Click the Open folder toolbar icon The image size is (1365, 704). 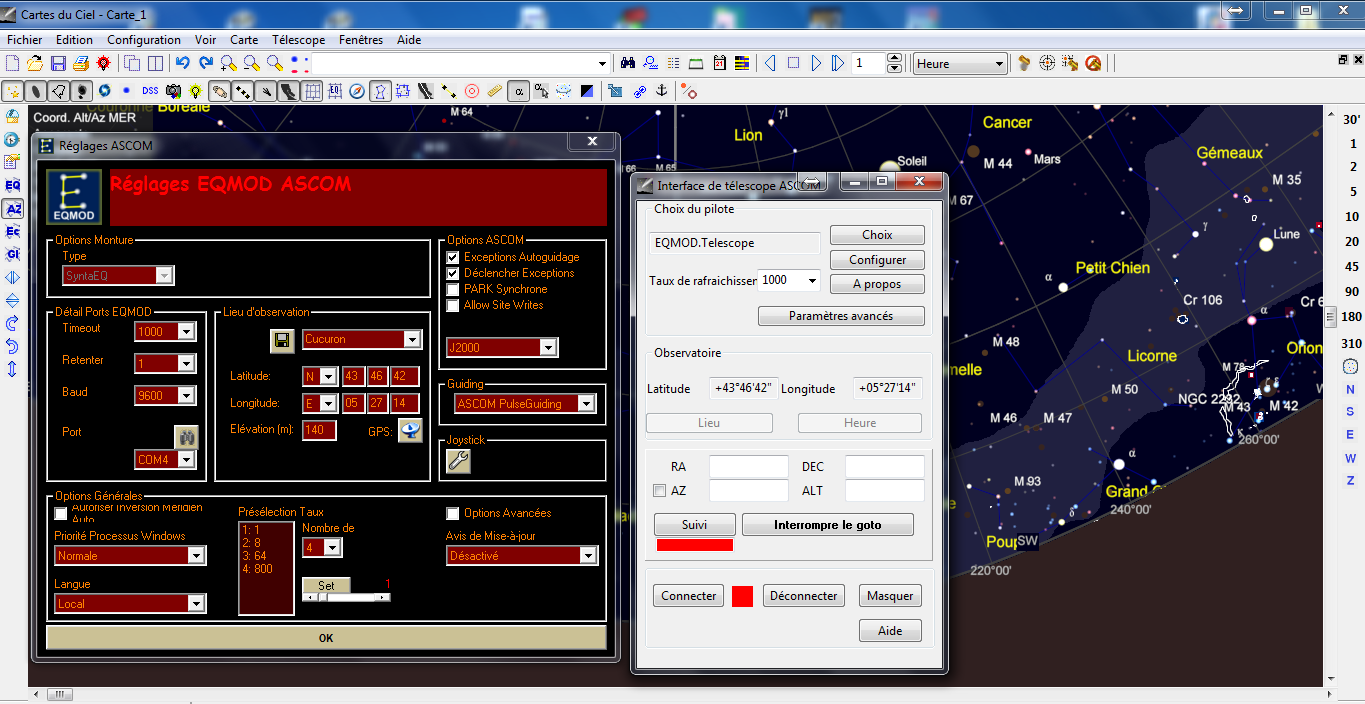(x=35, y=63)
